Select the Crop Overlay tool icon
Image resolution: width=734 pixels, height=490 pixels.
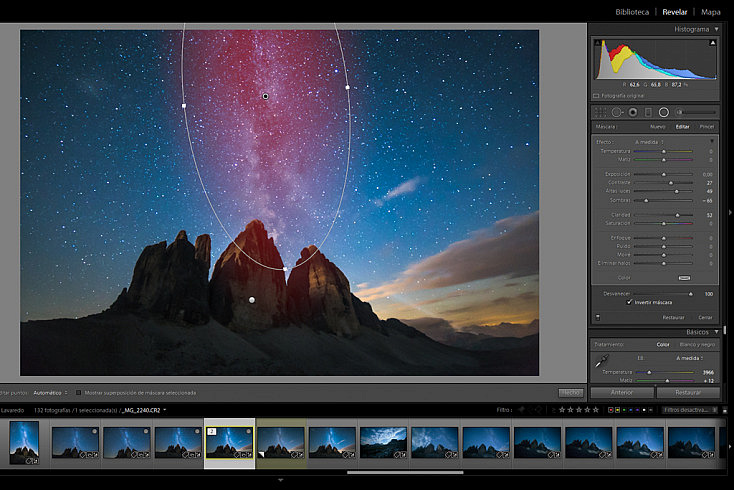(x=600, y=112)
